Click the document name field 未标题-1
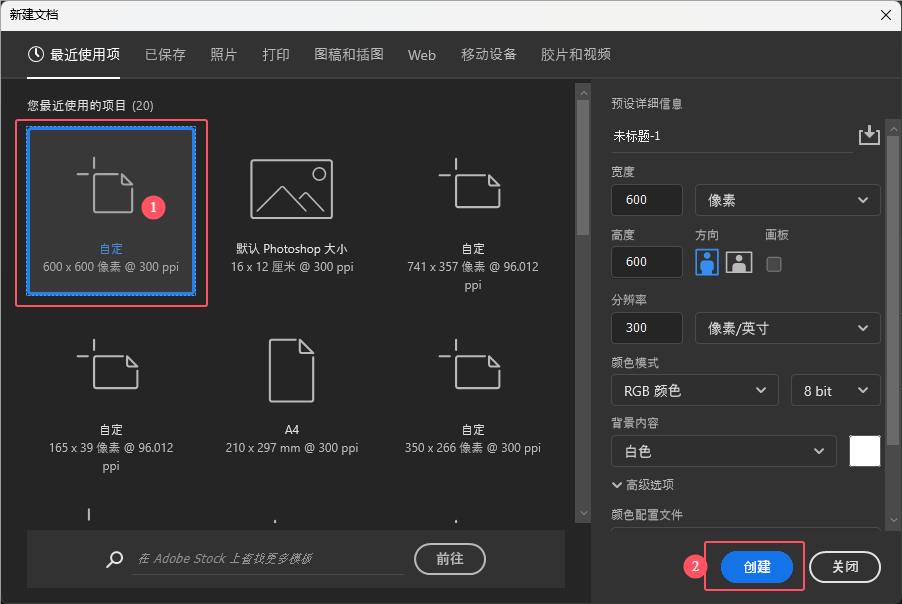The width and height of the screenshot is (902, 604). click(732, 136)
